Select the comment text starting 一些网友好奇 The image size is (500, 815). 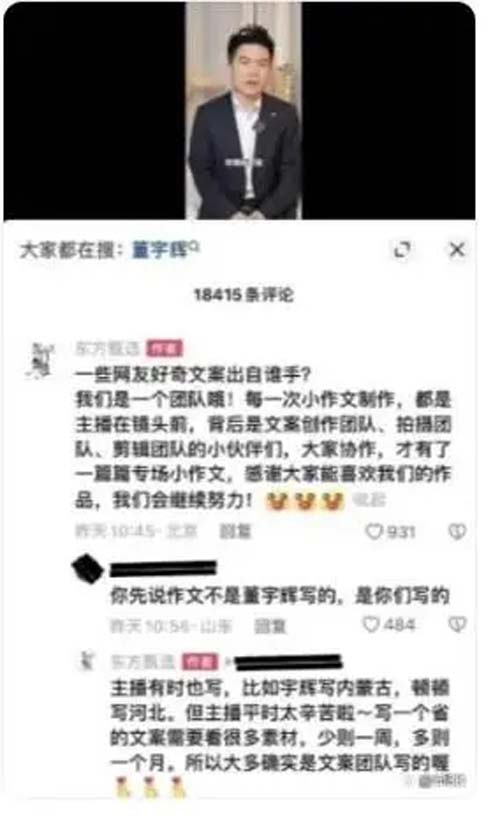pos(262,437)
